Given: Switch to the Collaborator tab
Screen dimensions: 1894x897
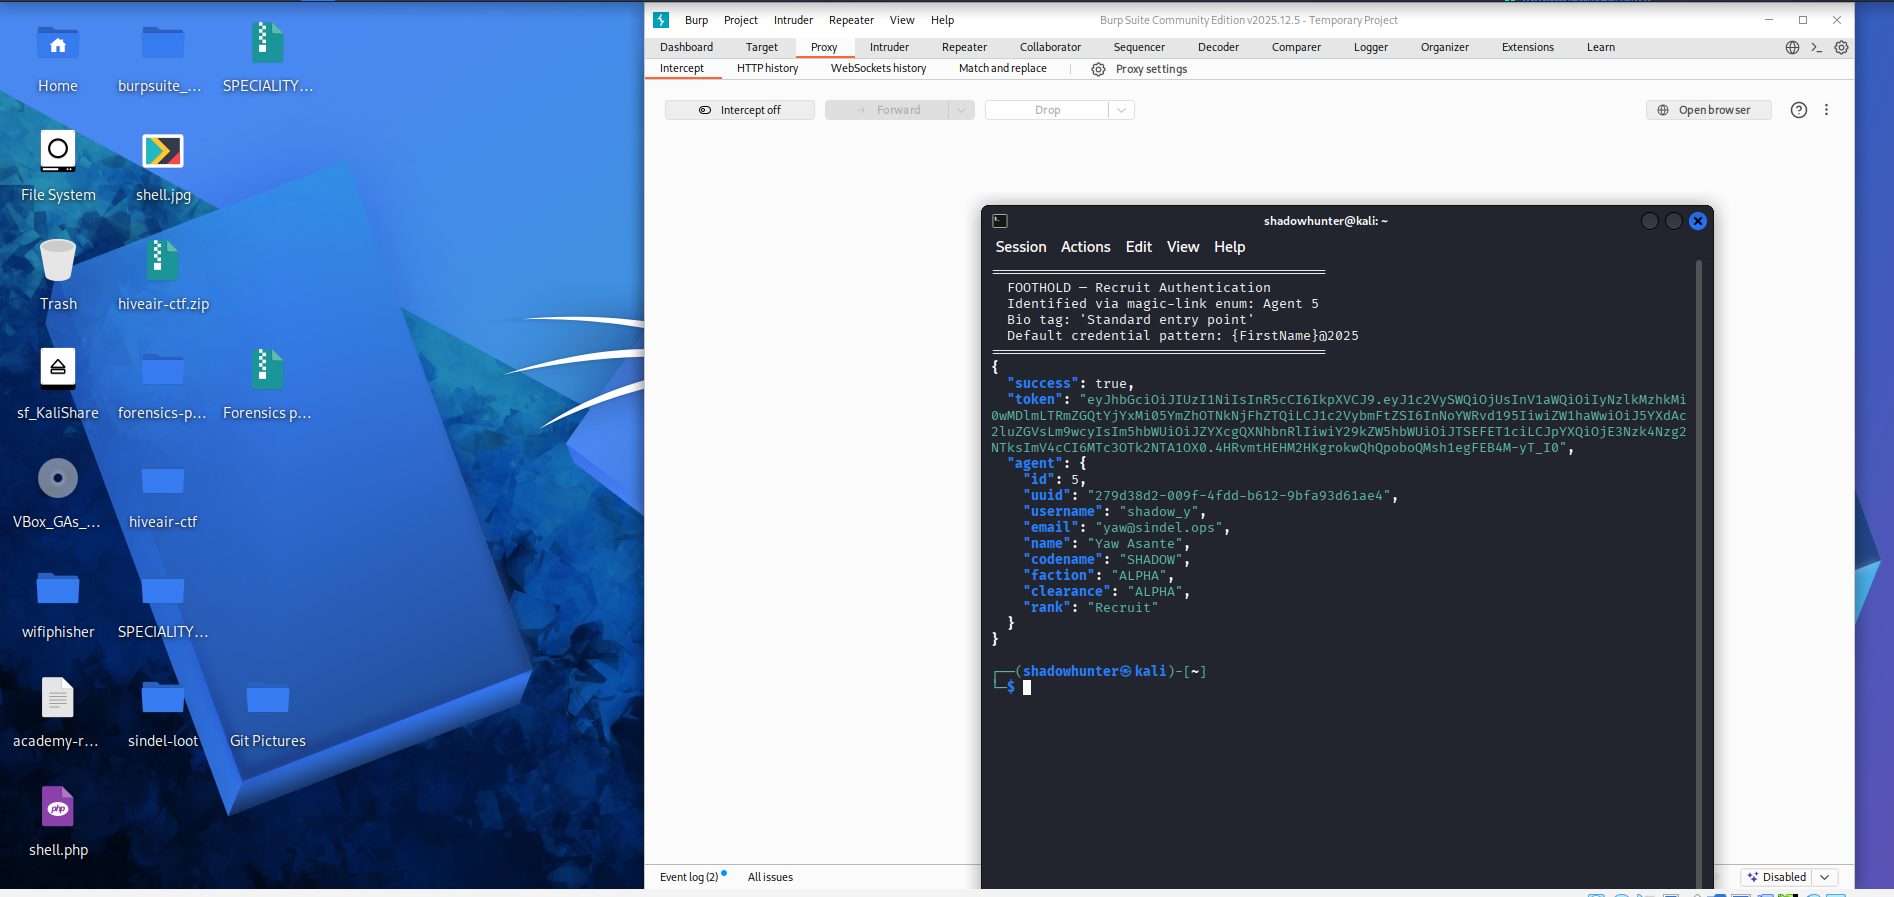Looking at the screenshot, I should coord(1050,47).
